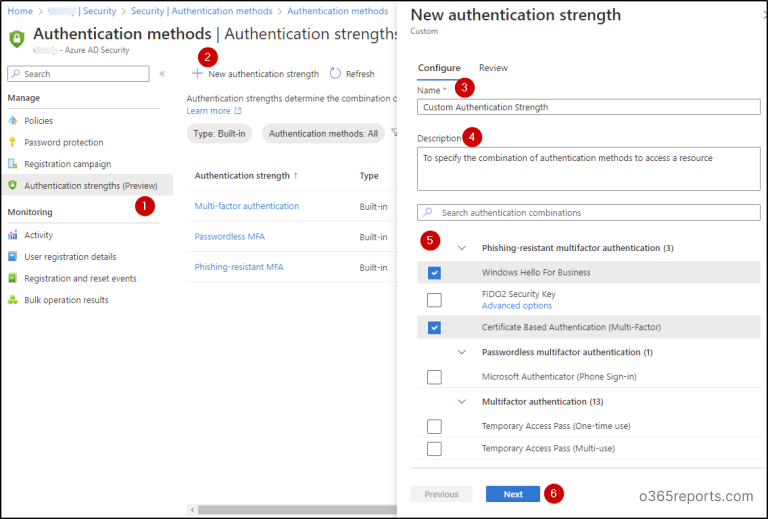This screenshot has width=768, height=519.
Task: Click the magnifier icon in authentication combinations search
Action: pos(428,212)
